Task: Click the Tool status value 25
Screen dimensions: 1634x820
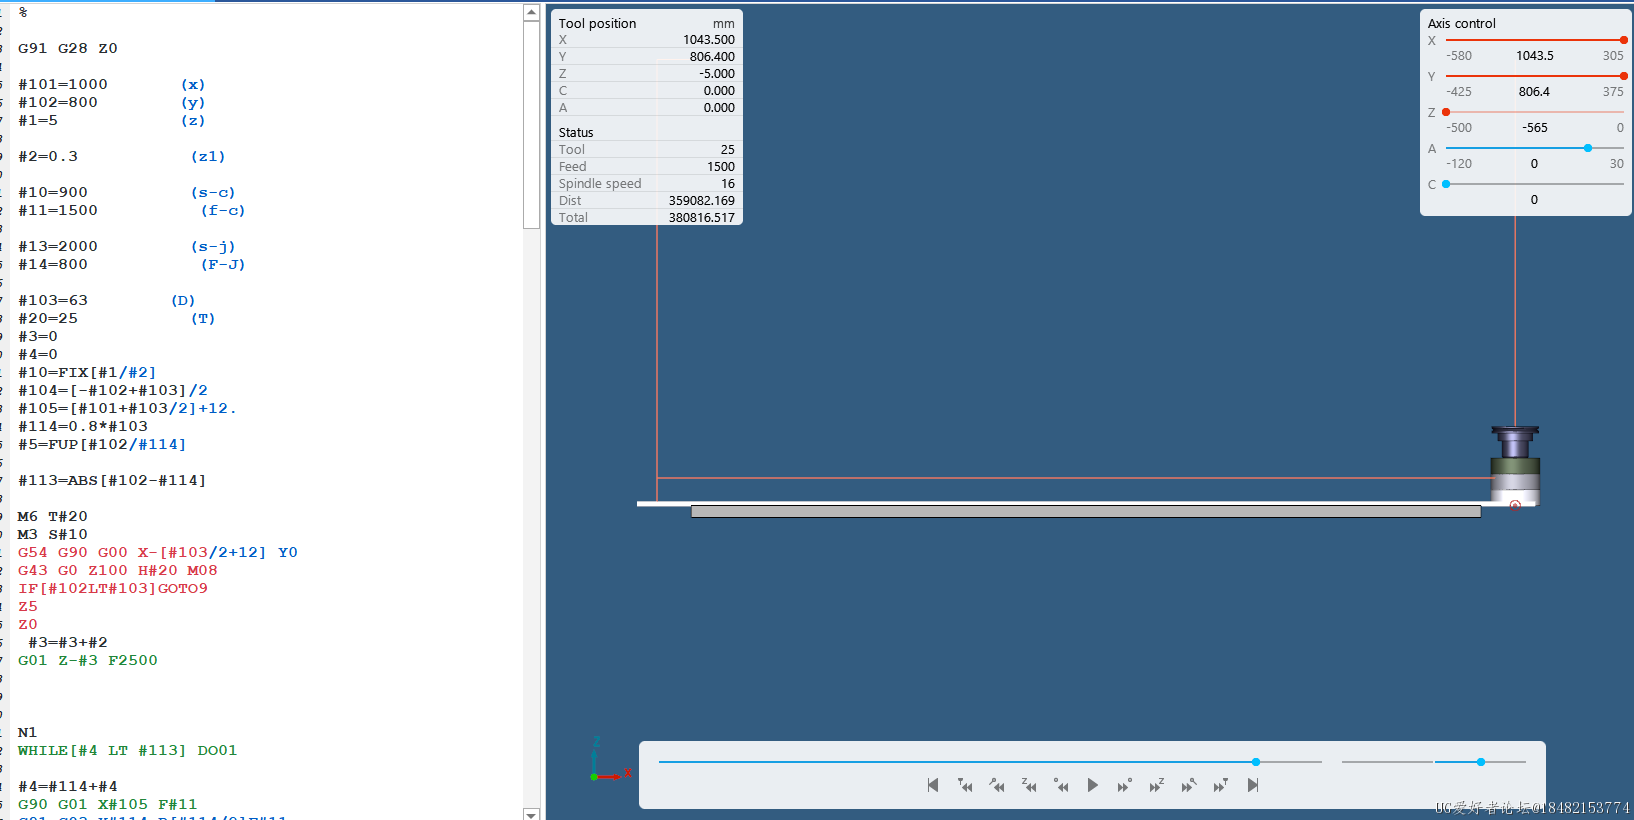Action: click(x=728, y=150)
